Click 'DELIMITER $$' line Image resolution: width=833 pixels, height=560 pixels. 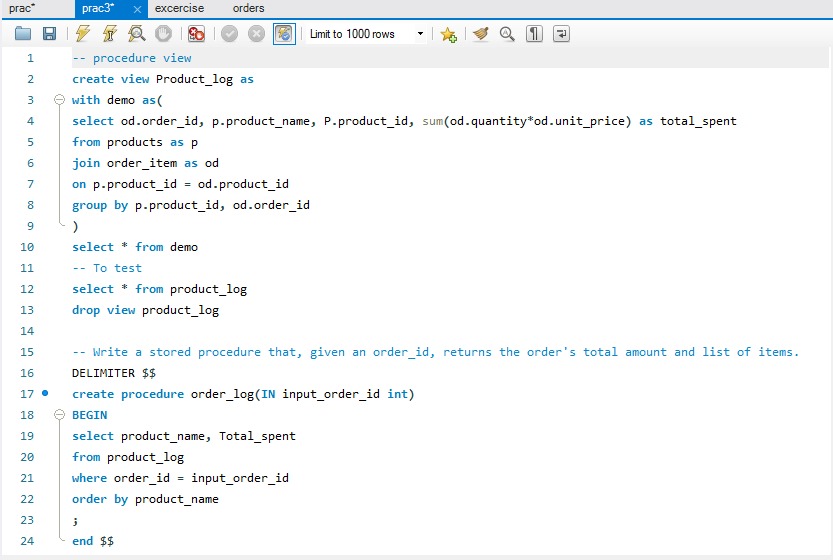tap(114, 373)
